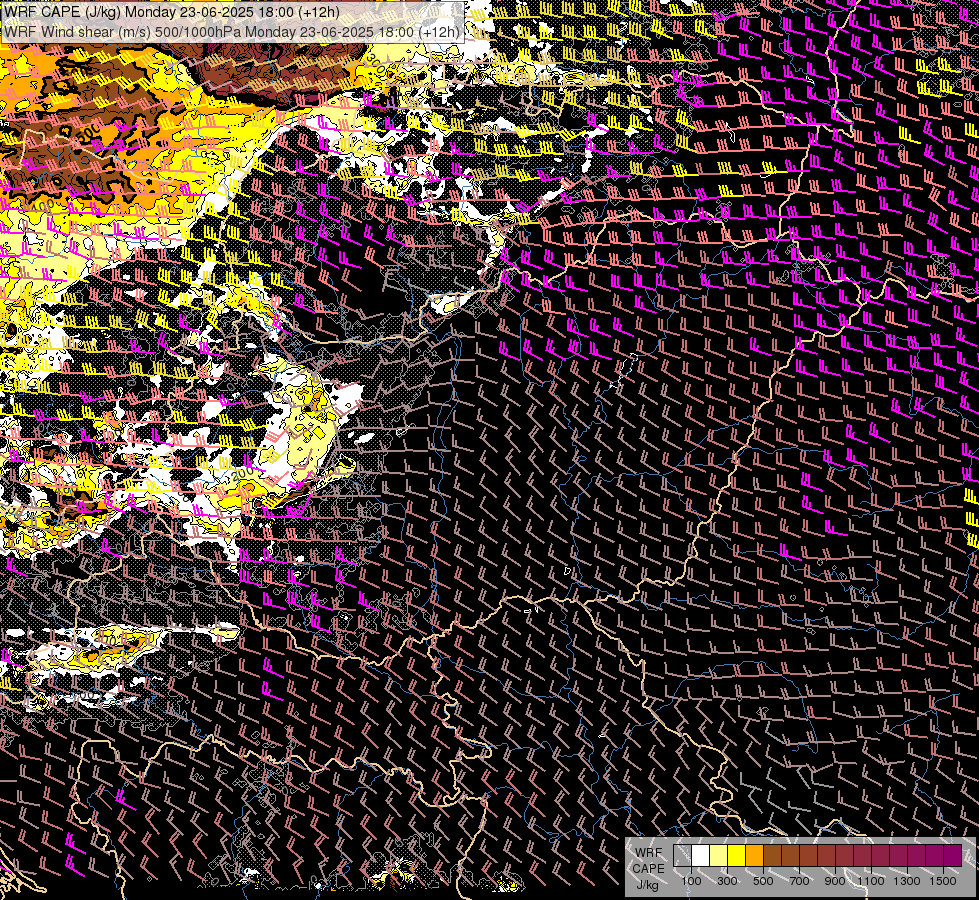Click the '1100' legend scale label
Viewport: 979px width, 900px height.
coord(870,881)
